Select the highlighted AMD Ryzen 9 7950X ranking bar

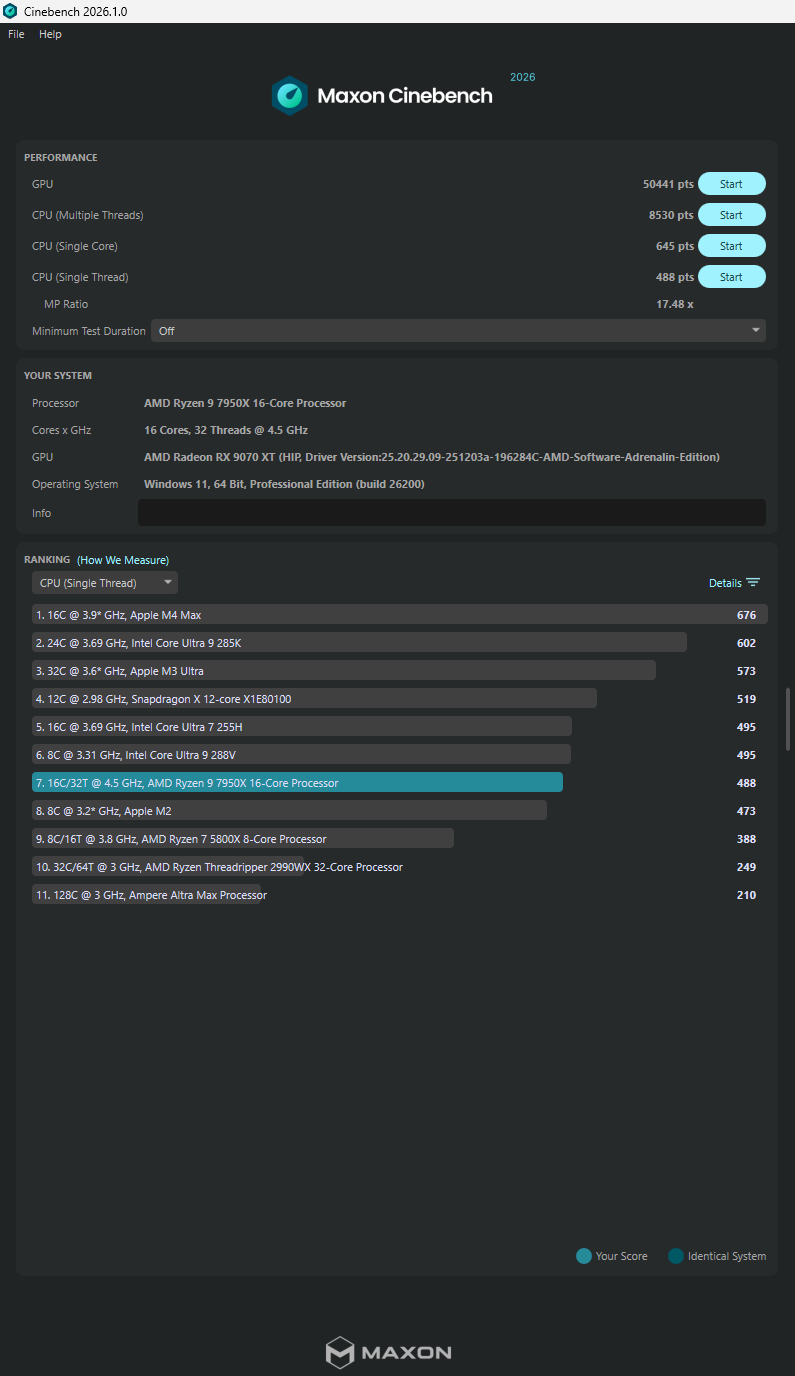pos(297,783)
